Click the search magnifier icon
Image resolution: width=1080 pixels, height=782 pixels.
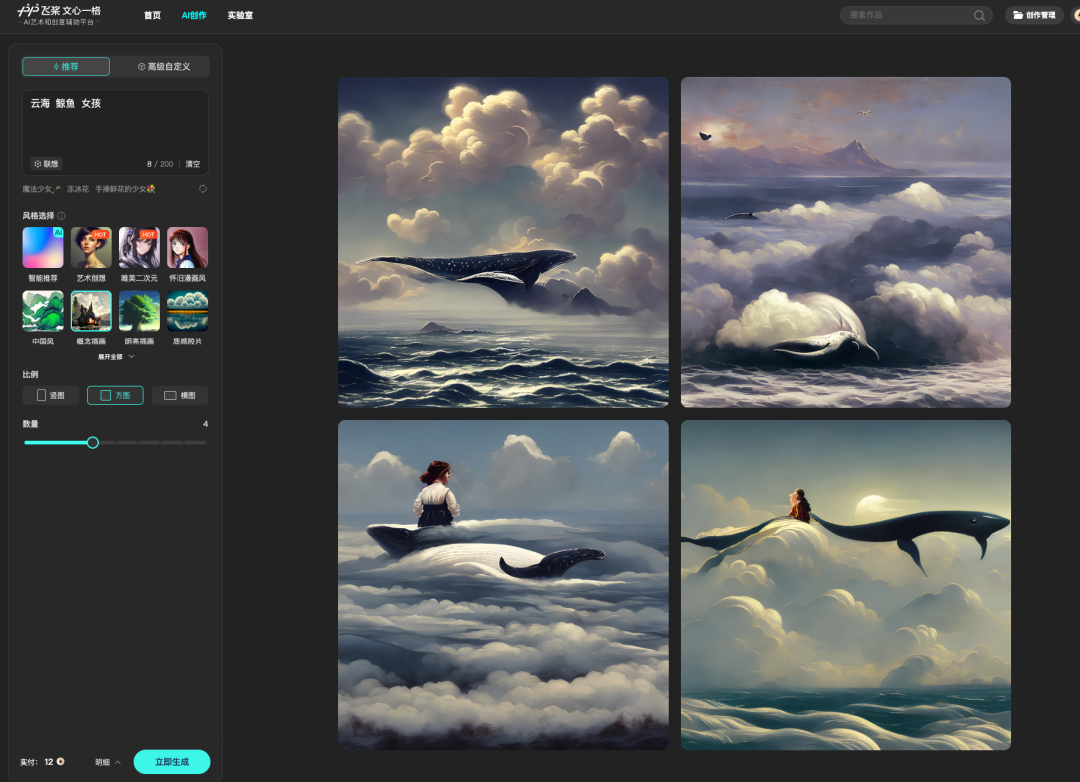point(979,15)
